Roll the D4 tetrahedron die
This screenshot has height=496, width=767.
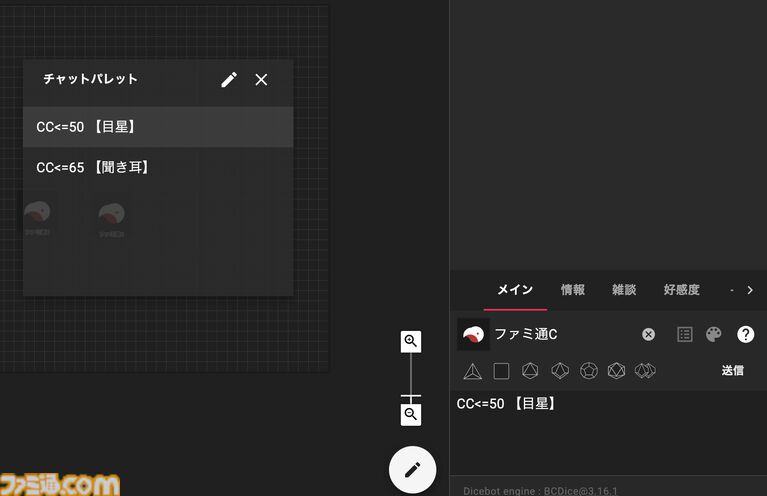coord(473,371)
